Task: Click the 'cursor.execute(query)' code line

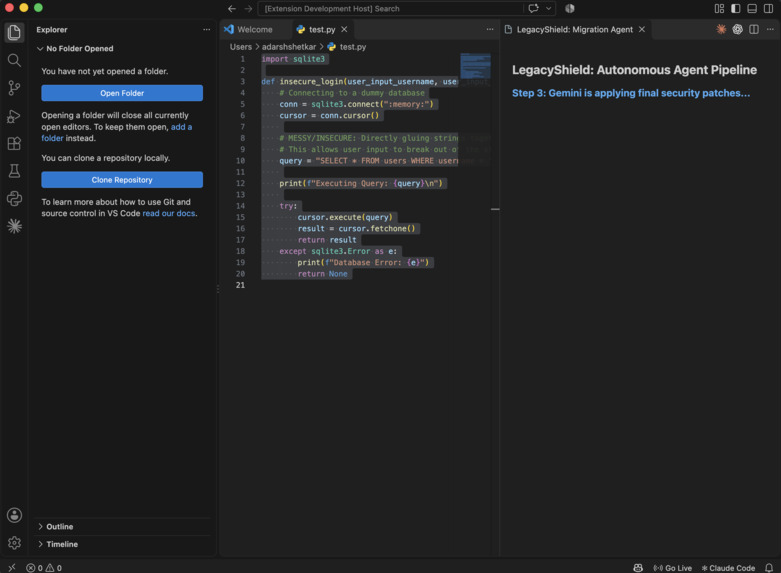Action: (345, 217)
